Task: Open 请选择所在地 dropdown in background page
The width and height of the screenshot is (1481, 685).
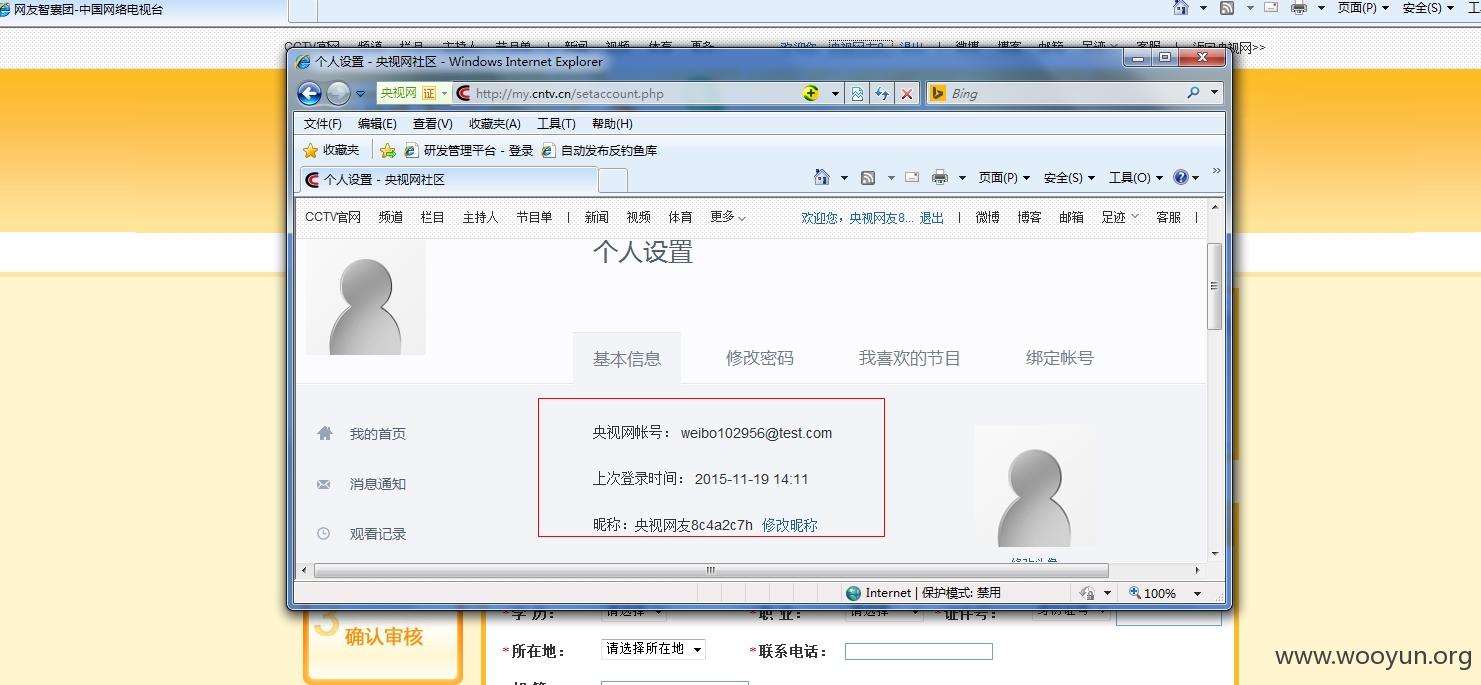Action: click(x=653, y=649)
